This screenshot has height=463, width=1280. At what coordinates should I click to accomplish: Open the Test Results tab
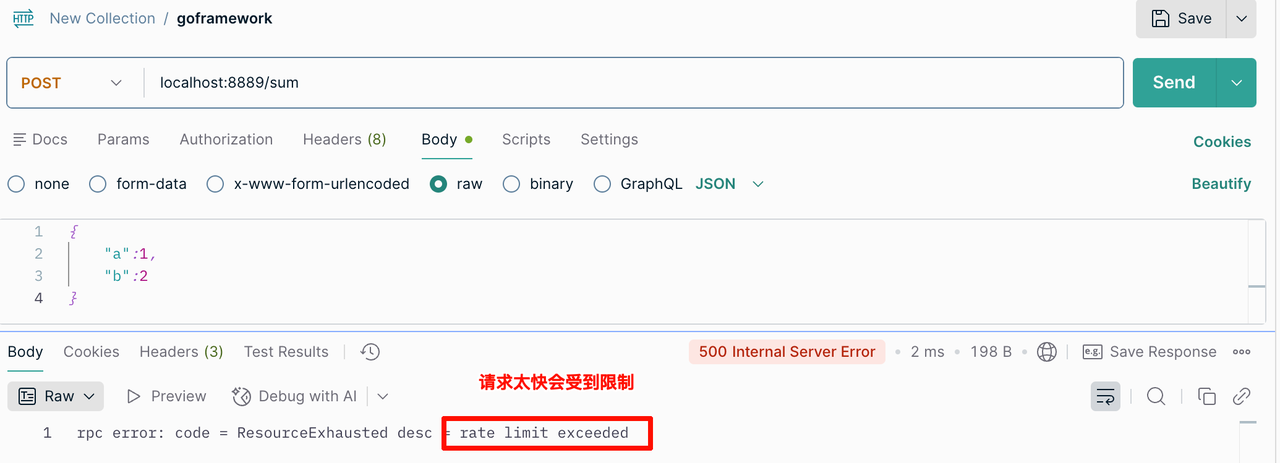point(286,351)
